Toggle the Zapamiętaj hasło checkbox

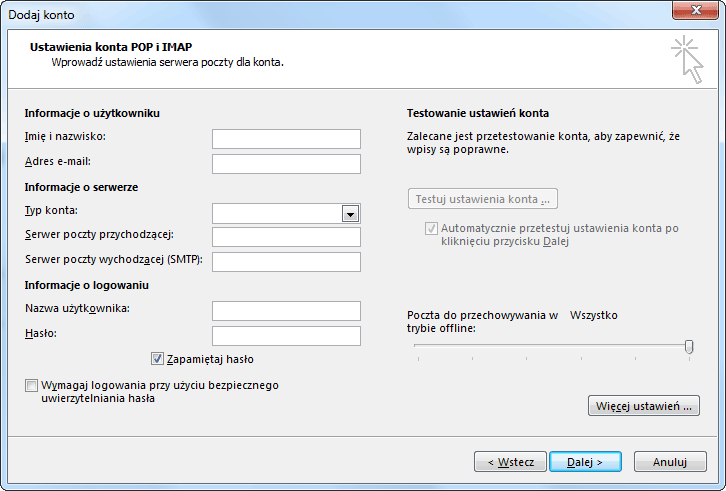(x=157, y=359)
